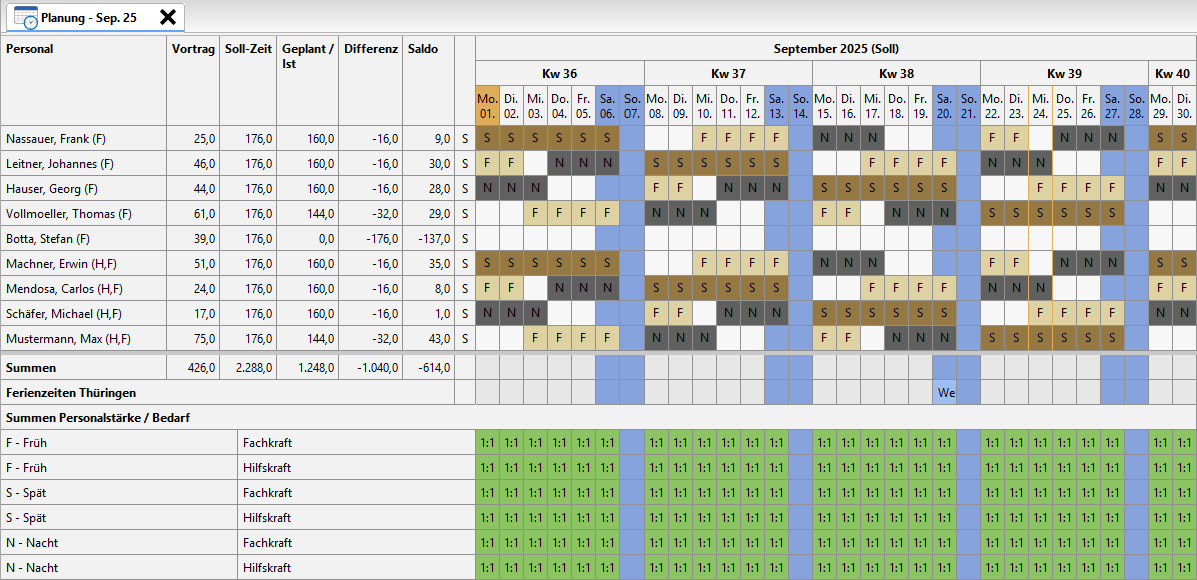
Task: Select the Planung - Sep. 25 tab label
Action: tap(89, 18)
